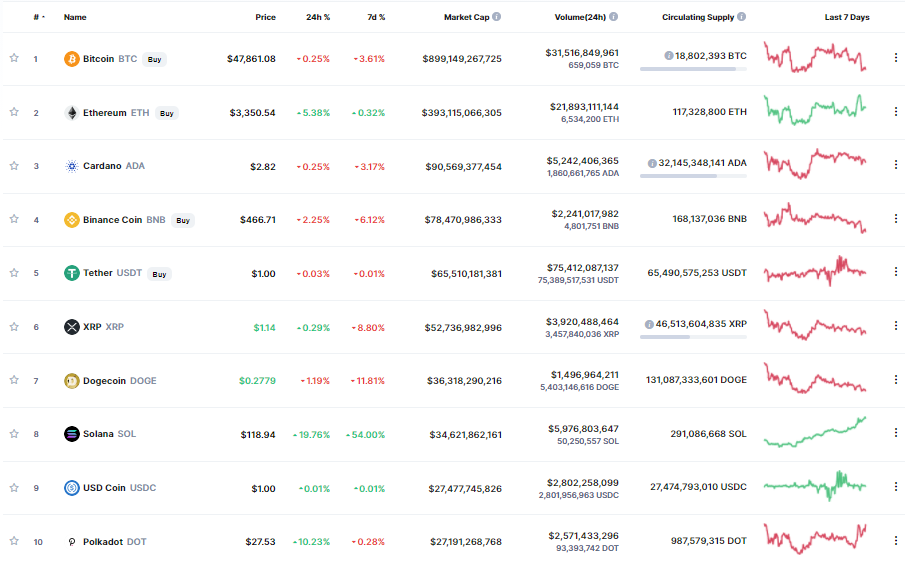Star Bitcoin to add to watchlist
905x566 pixels.
[14, 58]
